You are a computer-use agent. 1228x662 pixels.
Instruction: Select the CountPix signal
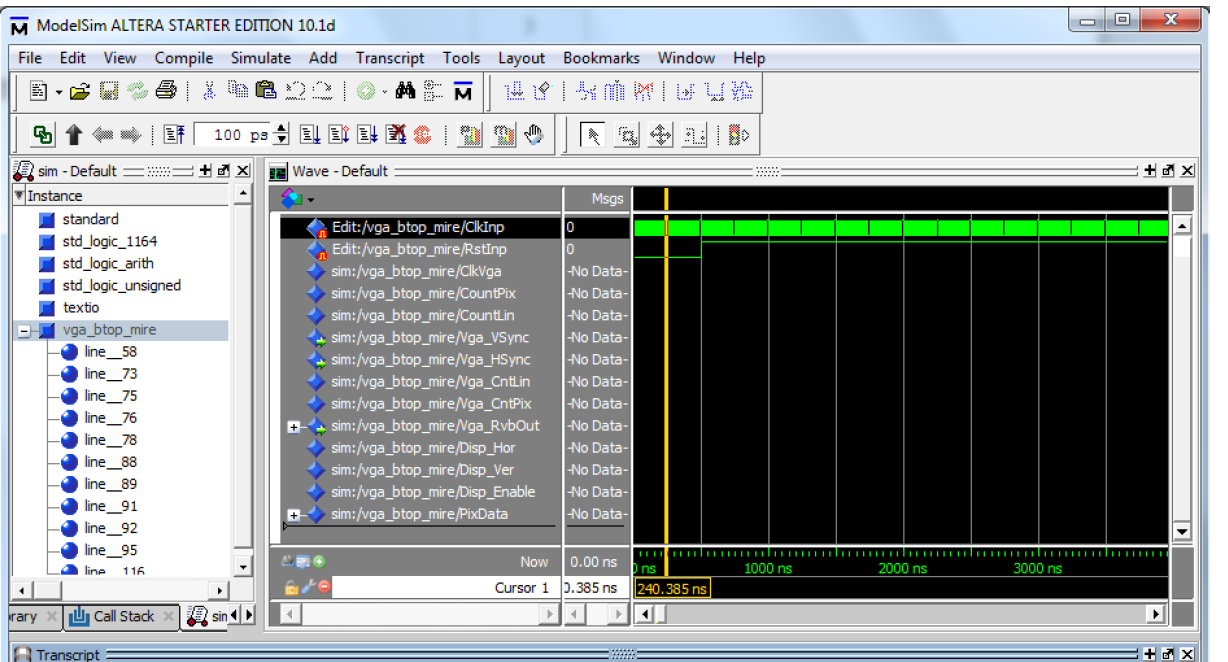point(424,294)
